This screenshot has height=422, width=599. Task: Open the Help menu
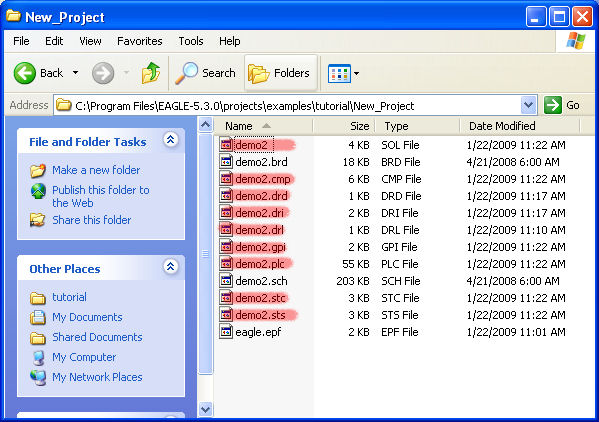click(230, 41)
